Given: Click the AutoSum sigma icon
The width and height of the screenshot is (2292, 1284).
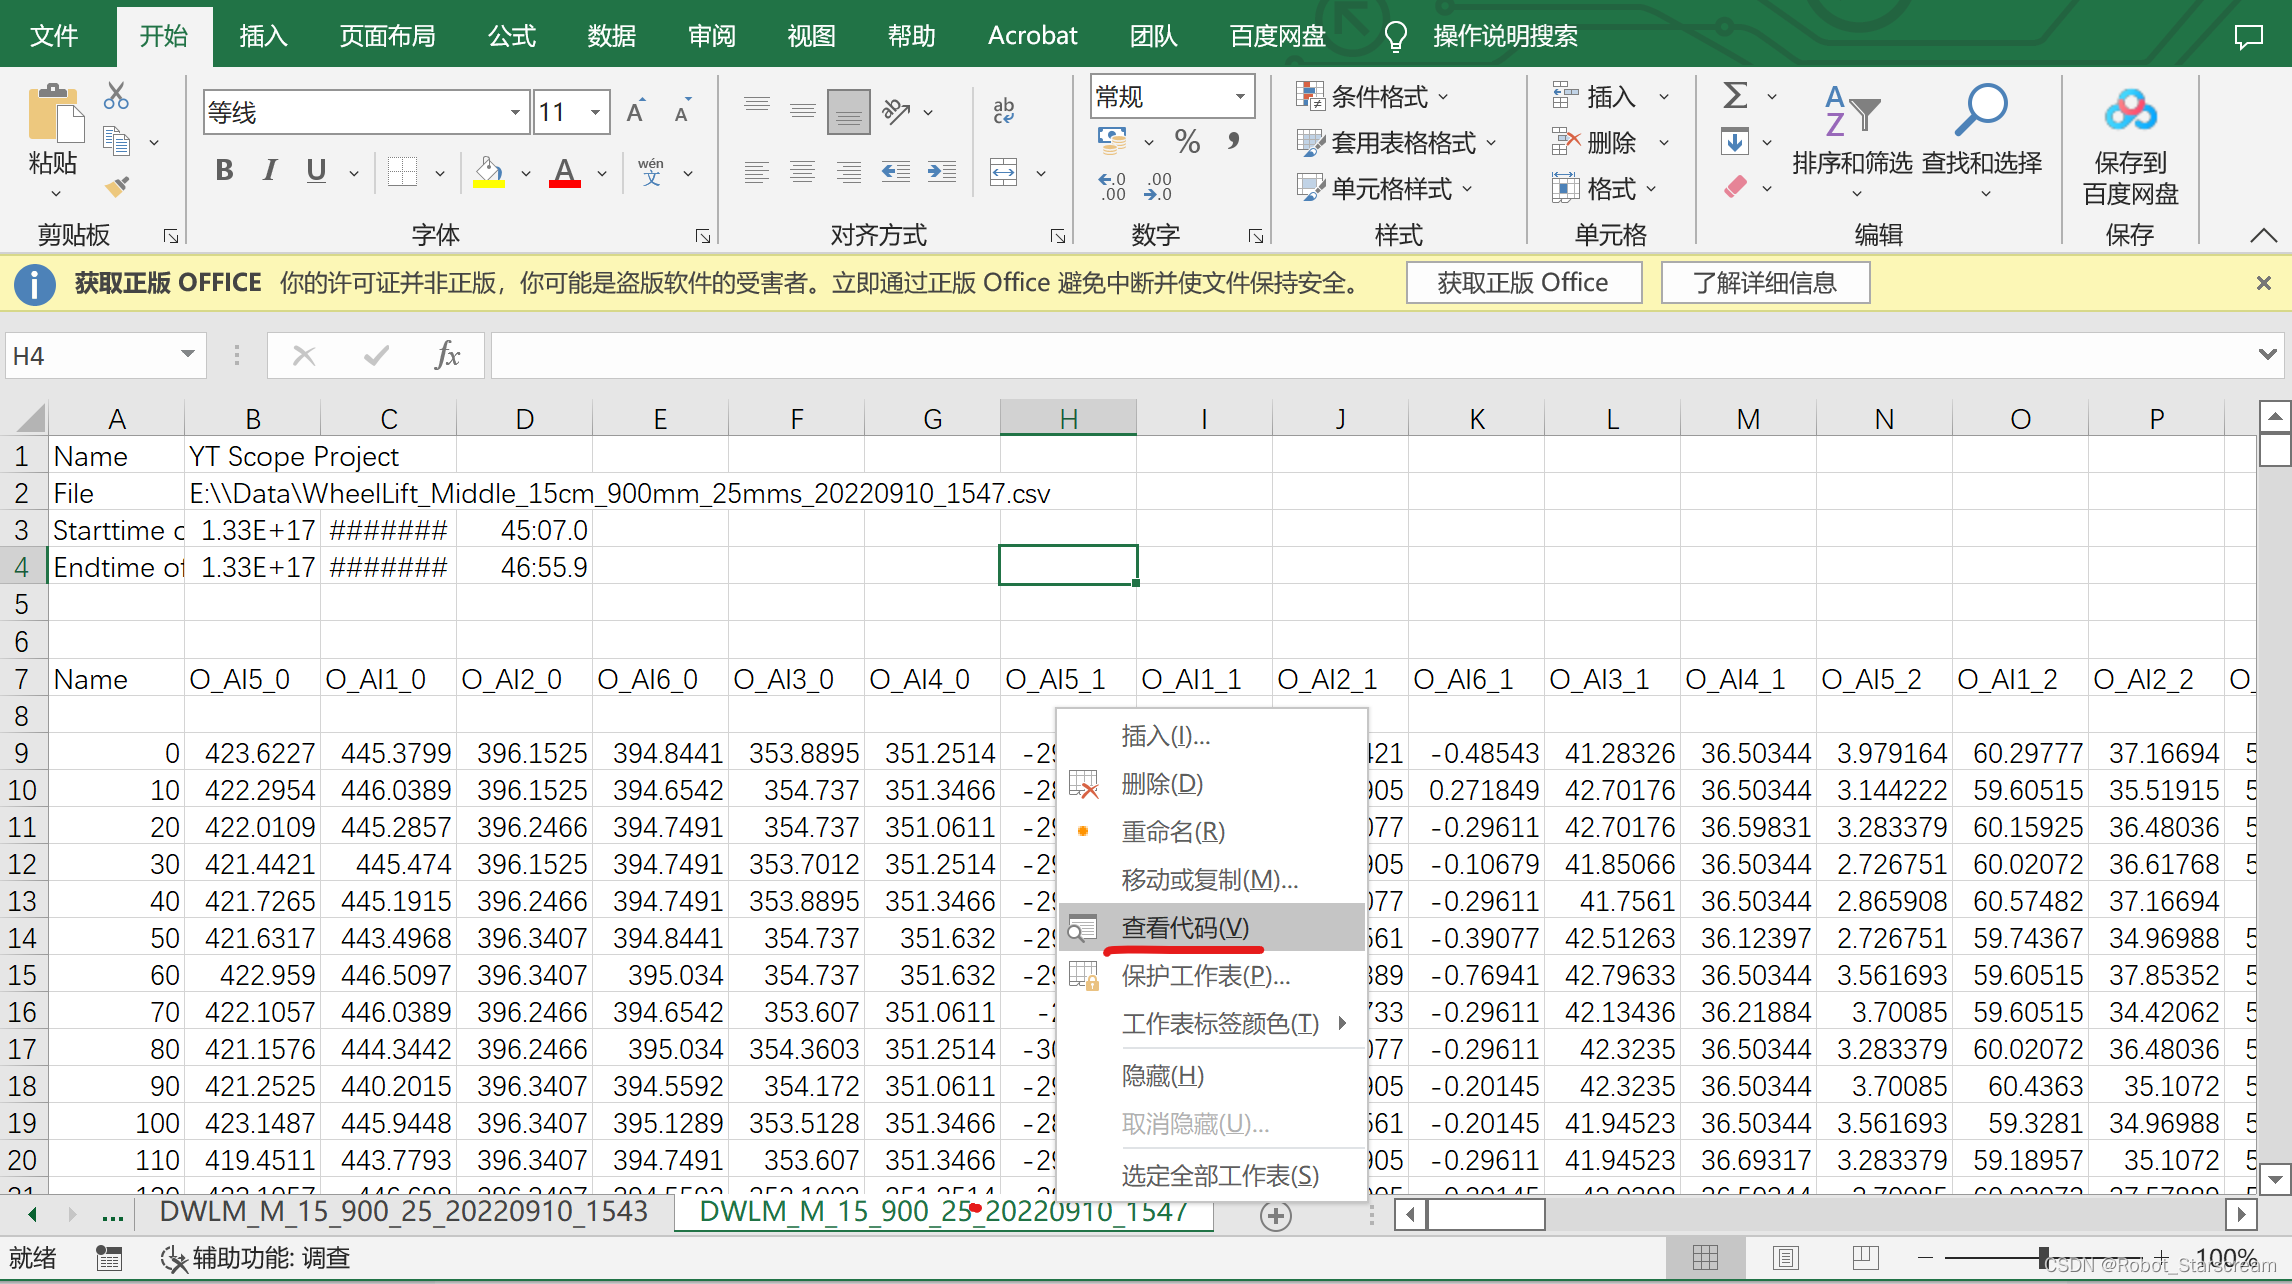Looking at the screenshot, I should 1735,96.
